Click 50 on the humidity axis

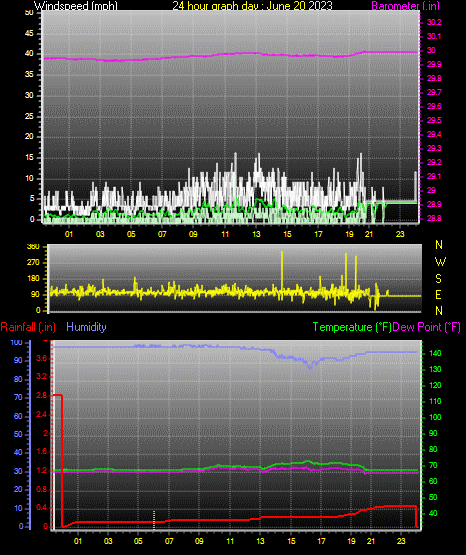click(18, 434)
